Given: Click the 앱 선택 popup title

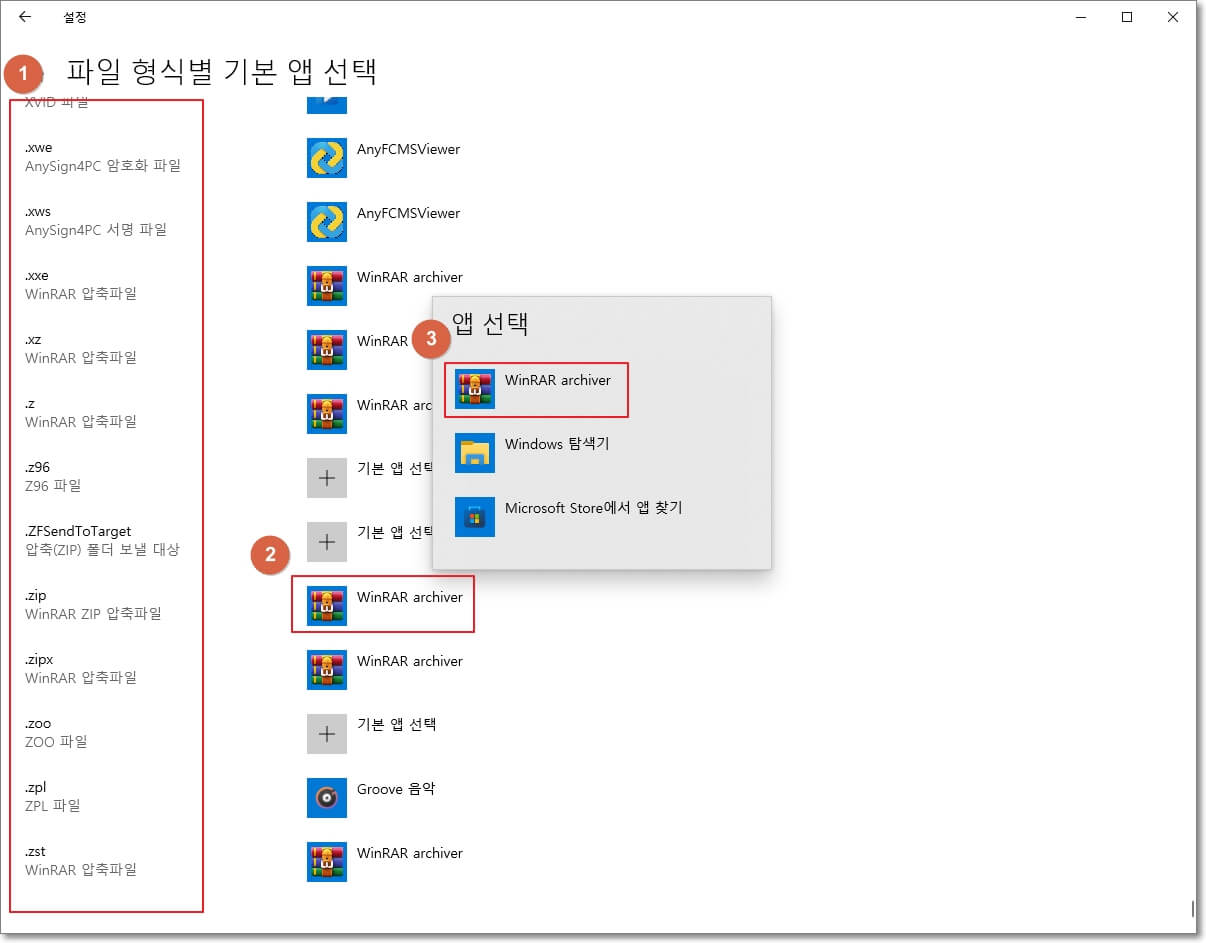Looking at the screenshot, I should [x=490, y=323].
